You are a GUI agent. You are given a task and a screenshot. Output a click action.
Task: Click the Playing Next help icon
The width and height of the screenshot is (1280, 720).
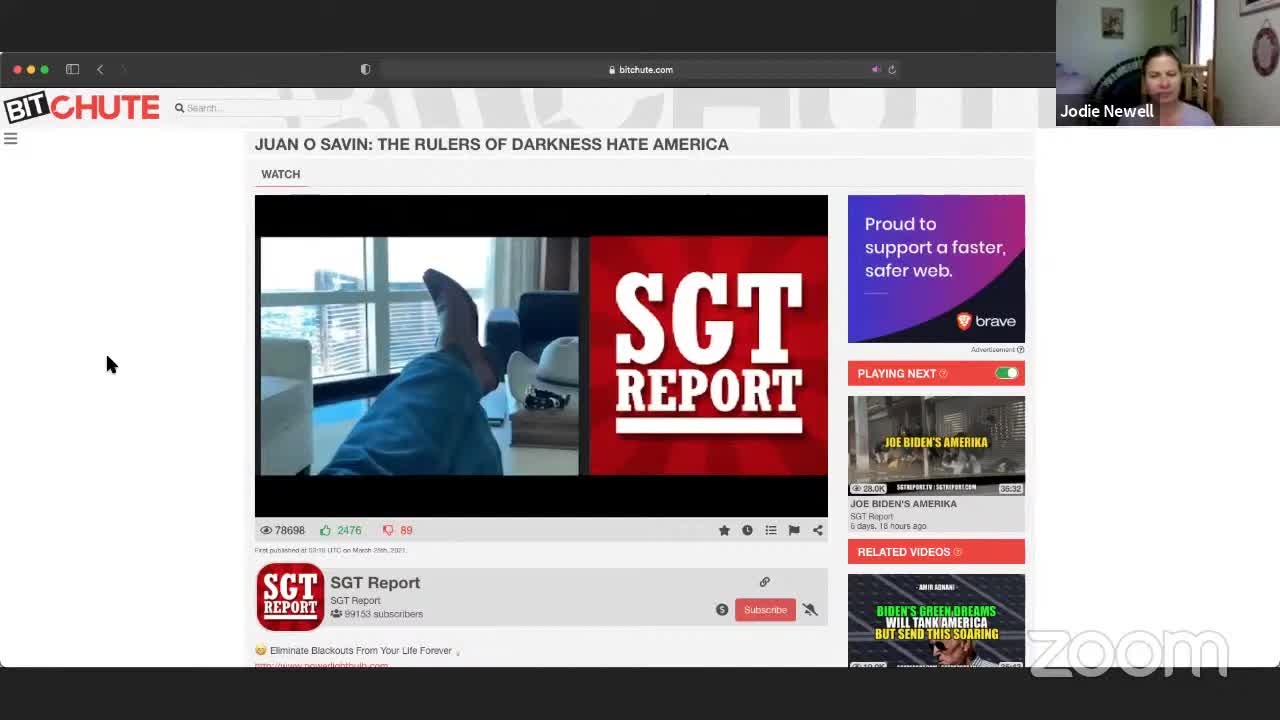(943, 374)
